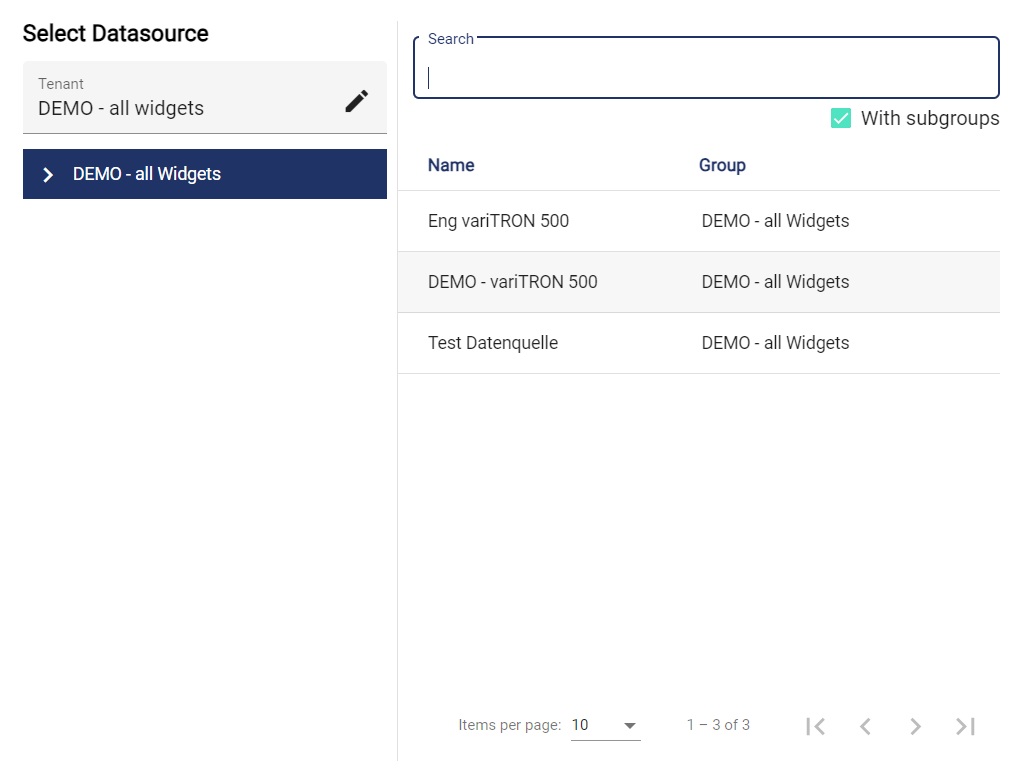Go to the next page arrow
This screenshot has height=768, width=1026.
pyautogui.click(x=915, y=726)
